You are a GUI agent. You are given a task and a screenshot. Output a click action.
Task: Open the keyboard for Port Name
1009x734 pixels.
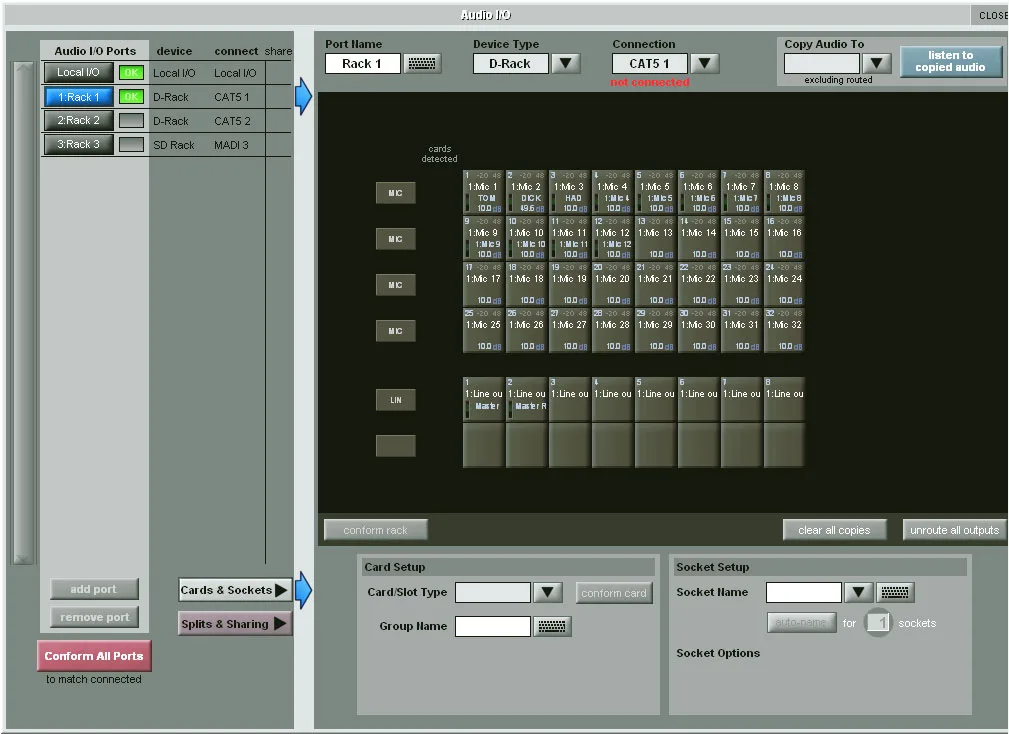(x=422, y=64)
